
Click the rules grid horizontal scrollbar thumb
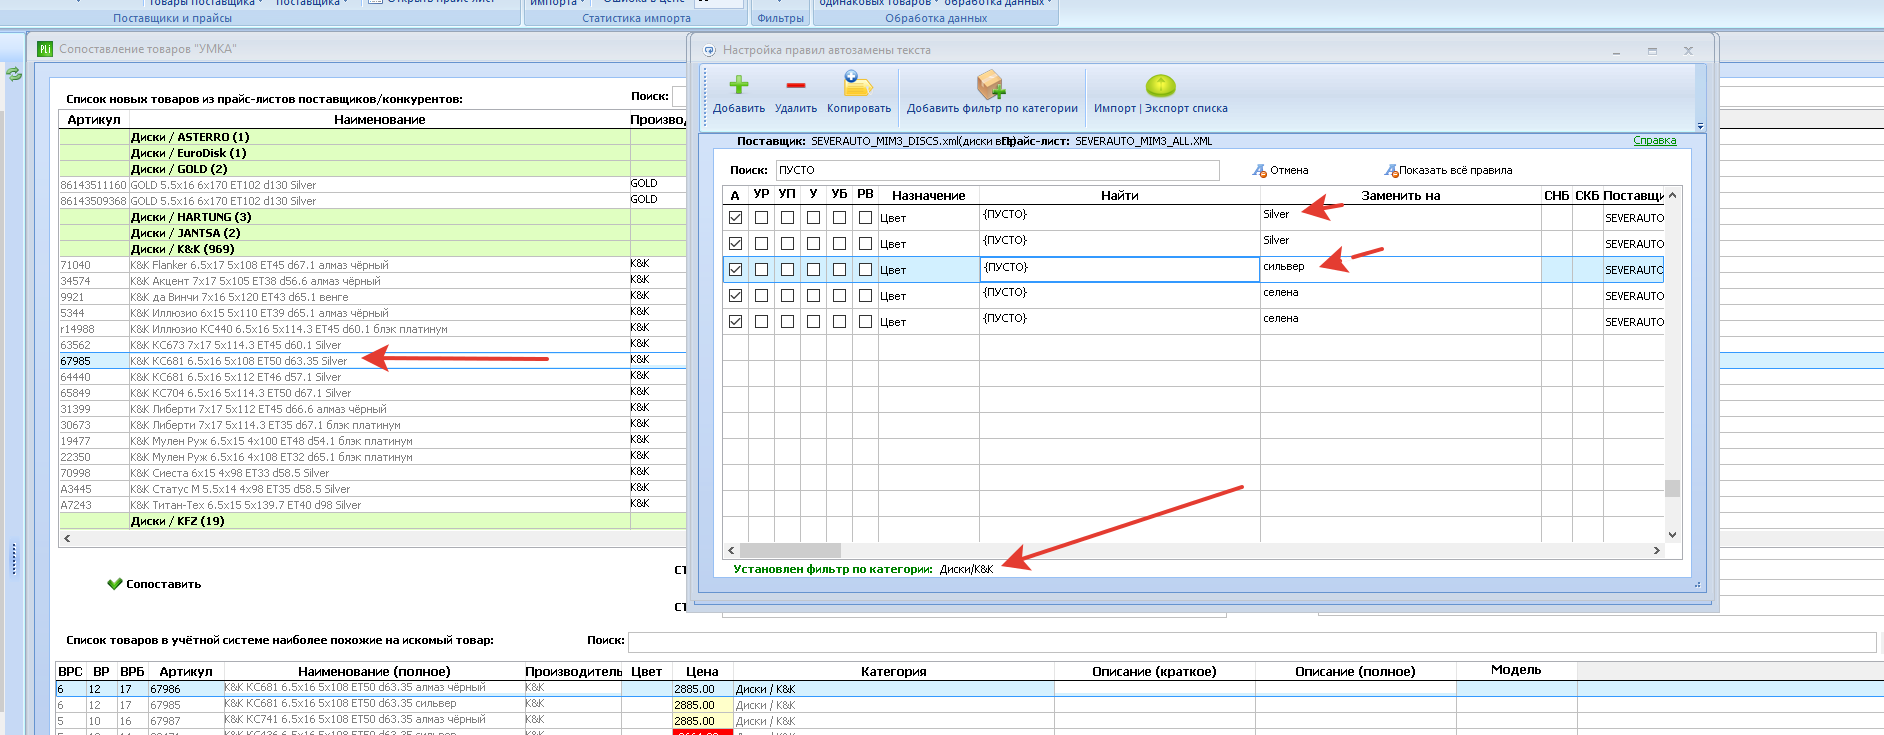pyautogui.click(x=790, y=550)
